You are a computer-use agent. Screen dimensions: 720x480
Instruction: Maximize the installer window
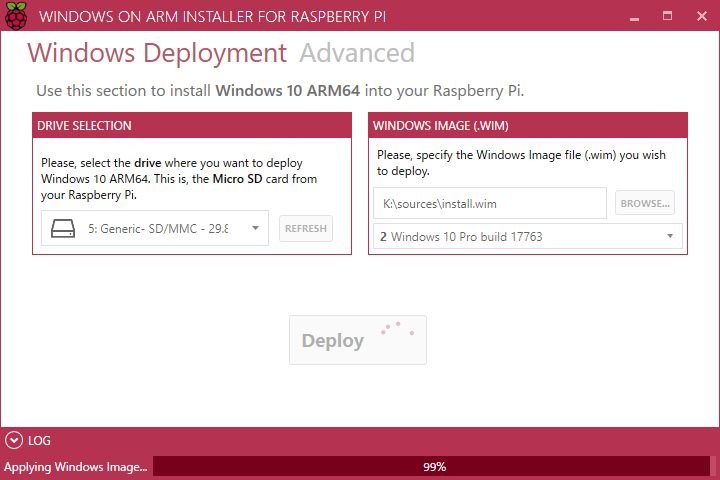coord(668,16)
